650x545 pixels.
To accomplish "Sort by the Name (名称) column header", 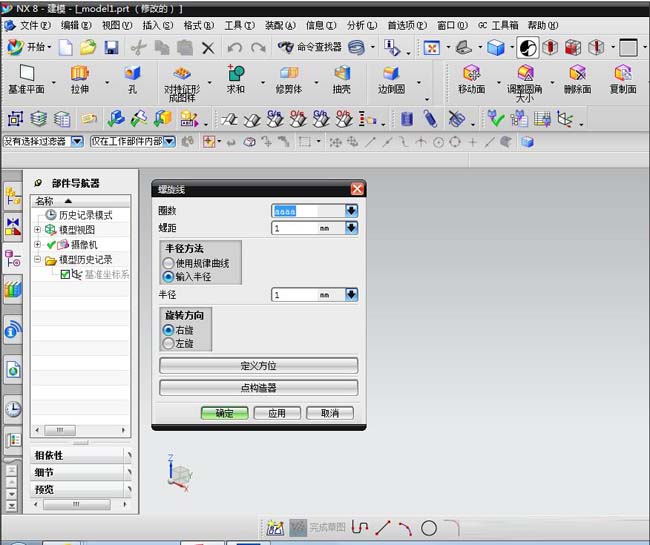I will pos(80,201).
